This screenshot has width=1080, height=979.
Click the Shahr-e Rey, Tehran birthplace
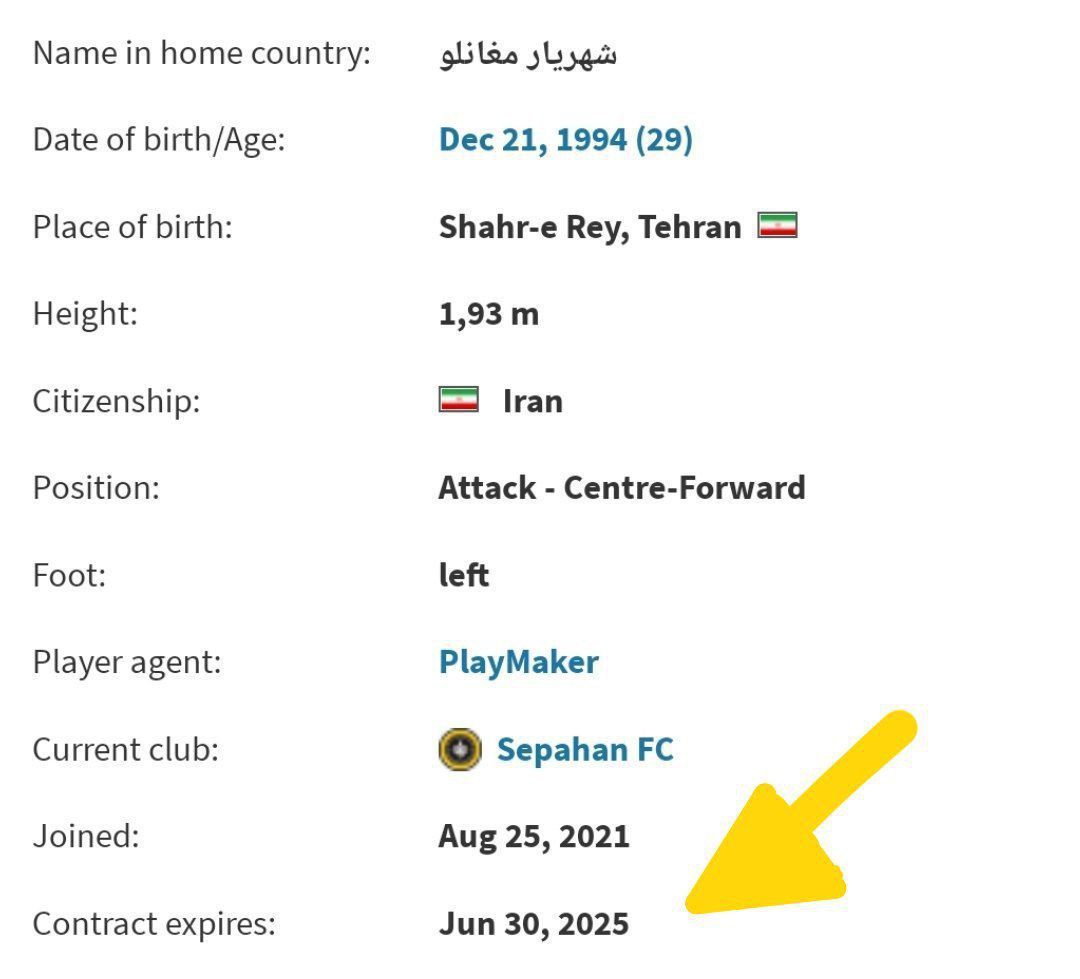pos(590,227)
